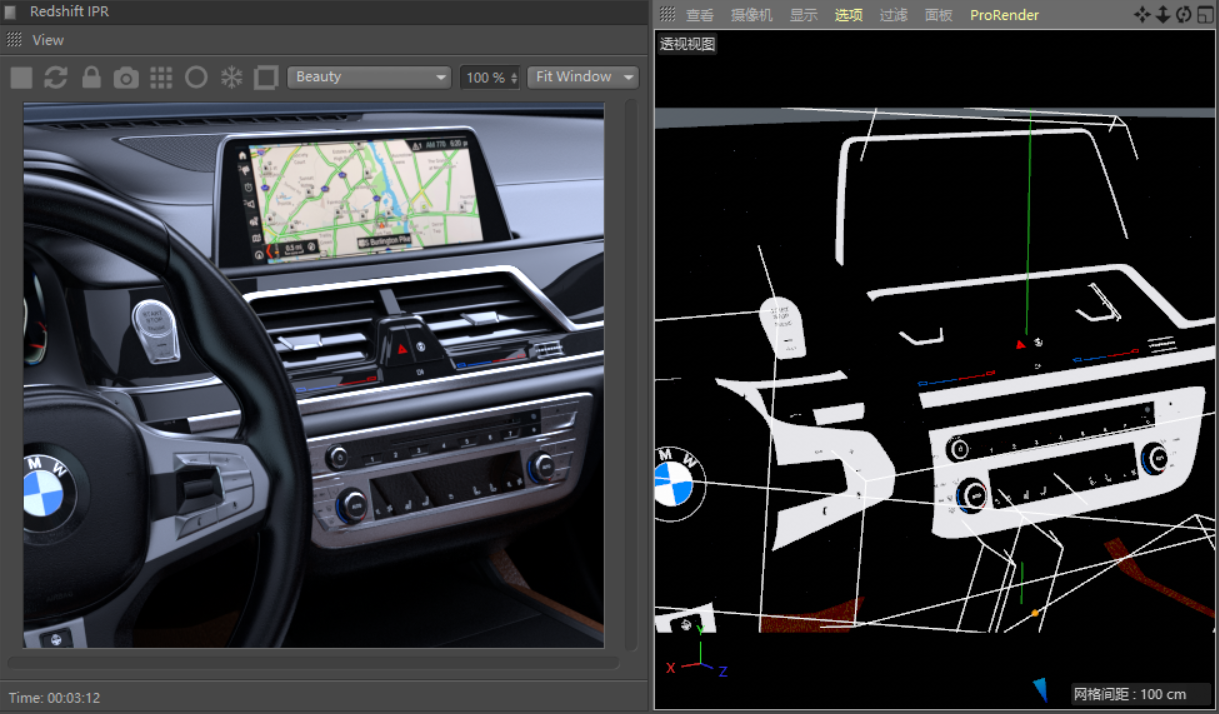Click the viewport rotate icon in the corner
This screenshot has width=1219, height=714.
tap(1185, 14)
